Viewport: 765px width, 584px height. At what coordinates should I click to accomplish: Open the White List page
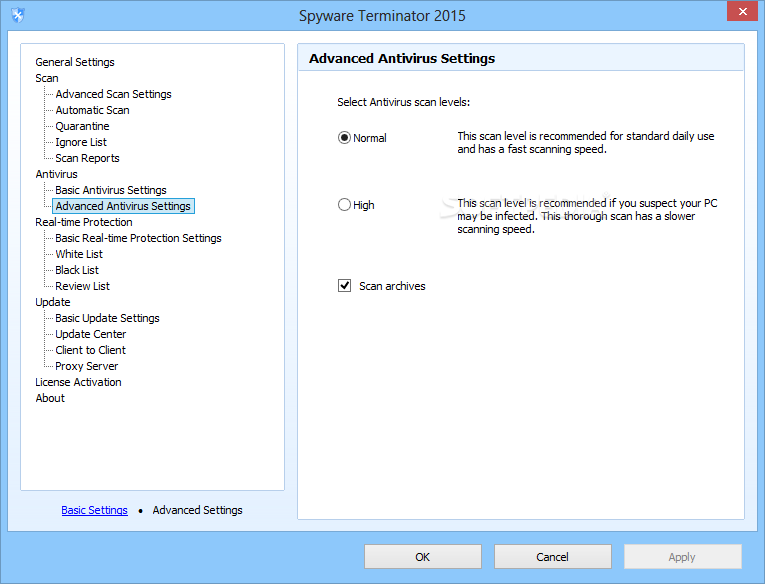(x=79, y=254)
